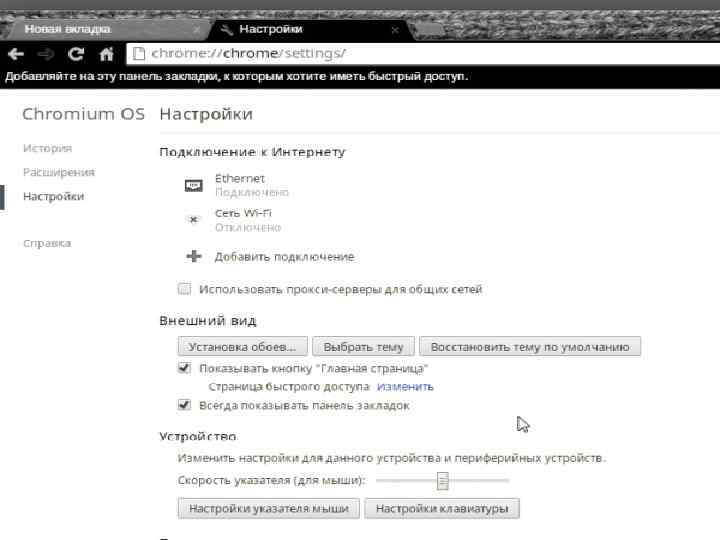Click the Подключение к Интернету section heading

pyautogui.click(x=252, y=152)
